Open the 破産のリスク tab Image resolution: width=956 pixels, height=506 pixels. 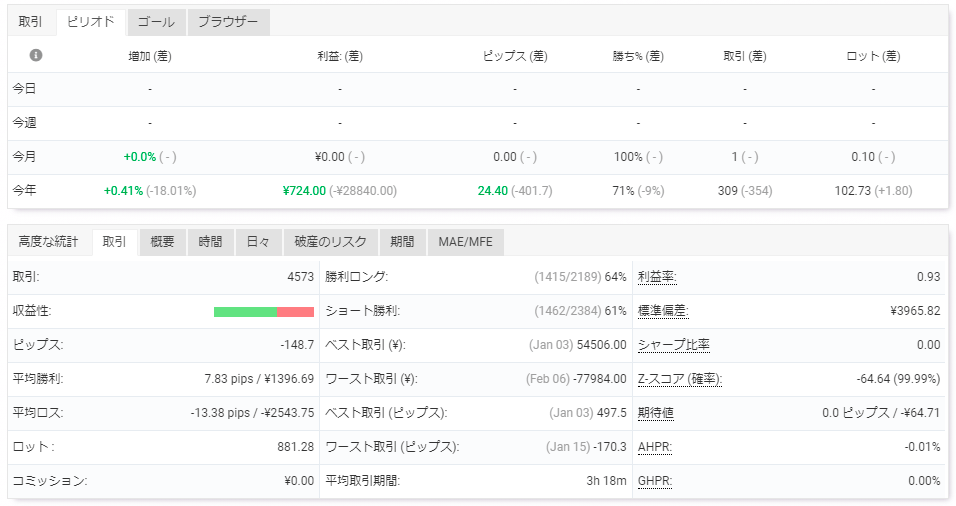click(x=330, y=242)
